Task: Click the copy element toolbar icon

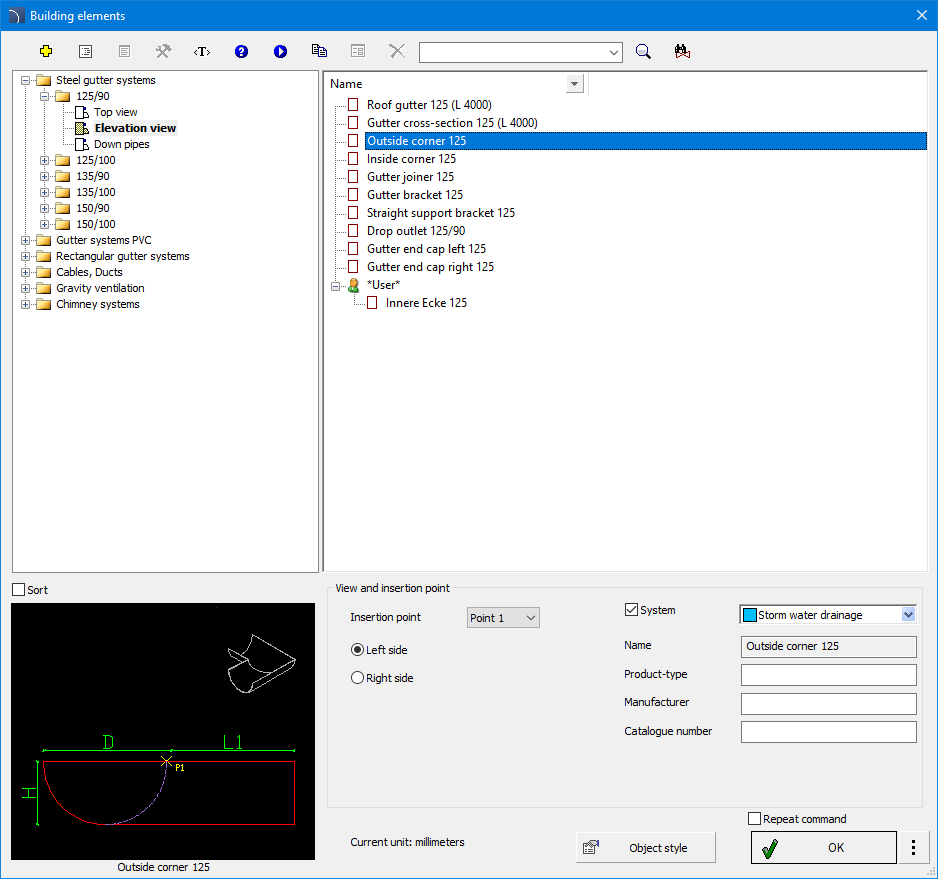Action: tap(319, 51)
